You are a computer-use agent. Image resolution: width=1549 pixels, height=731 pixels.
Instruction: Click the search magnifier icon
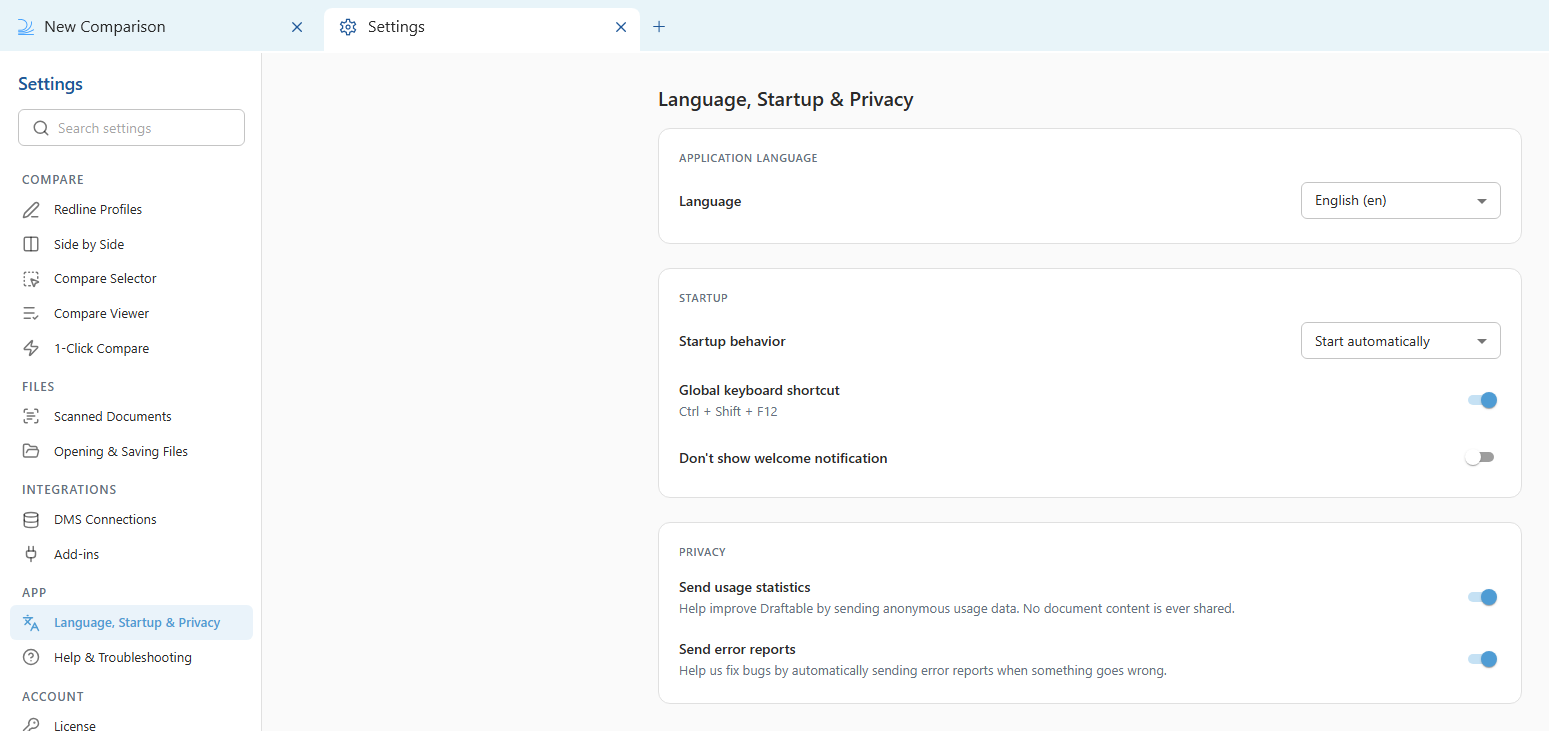[x=41, y=128]
